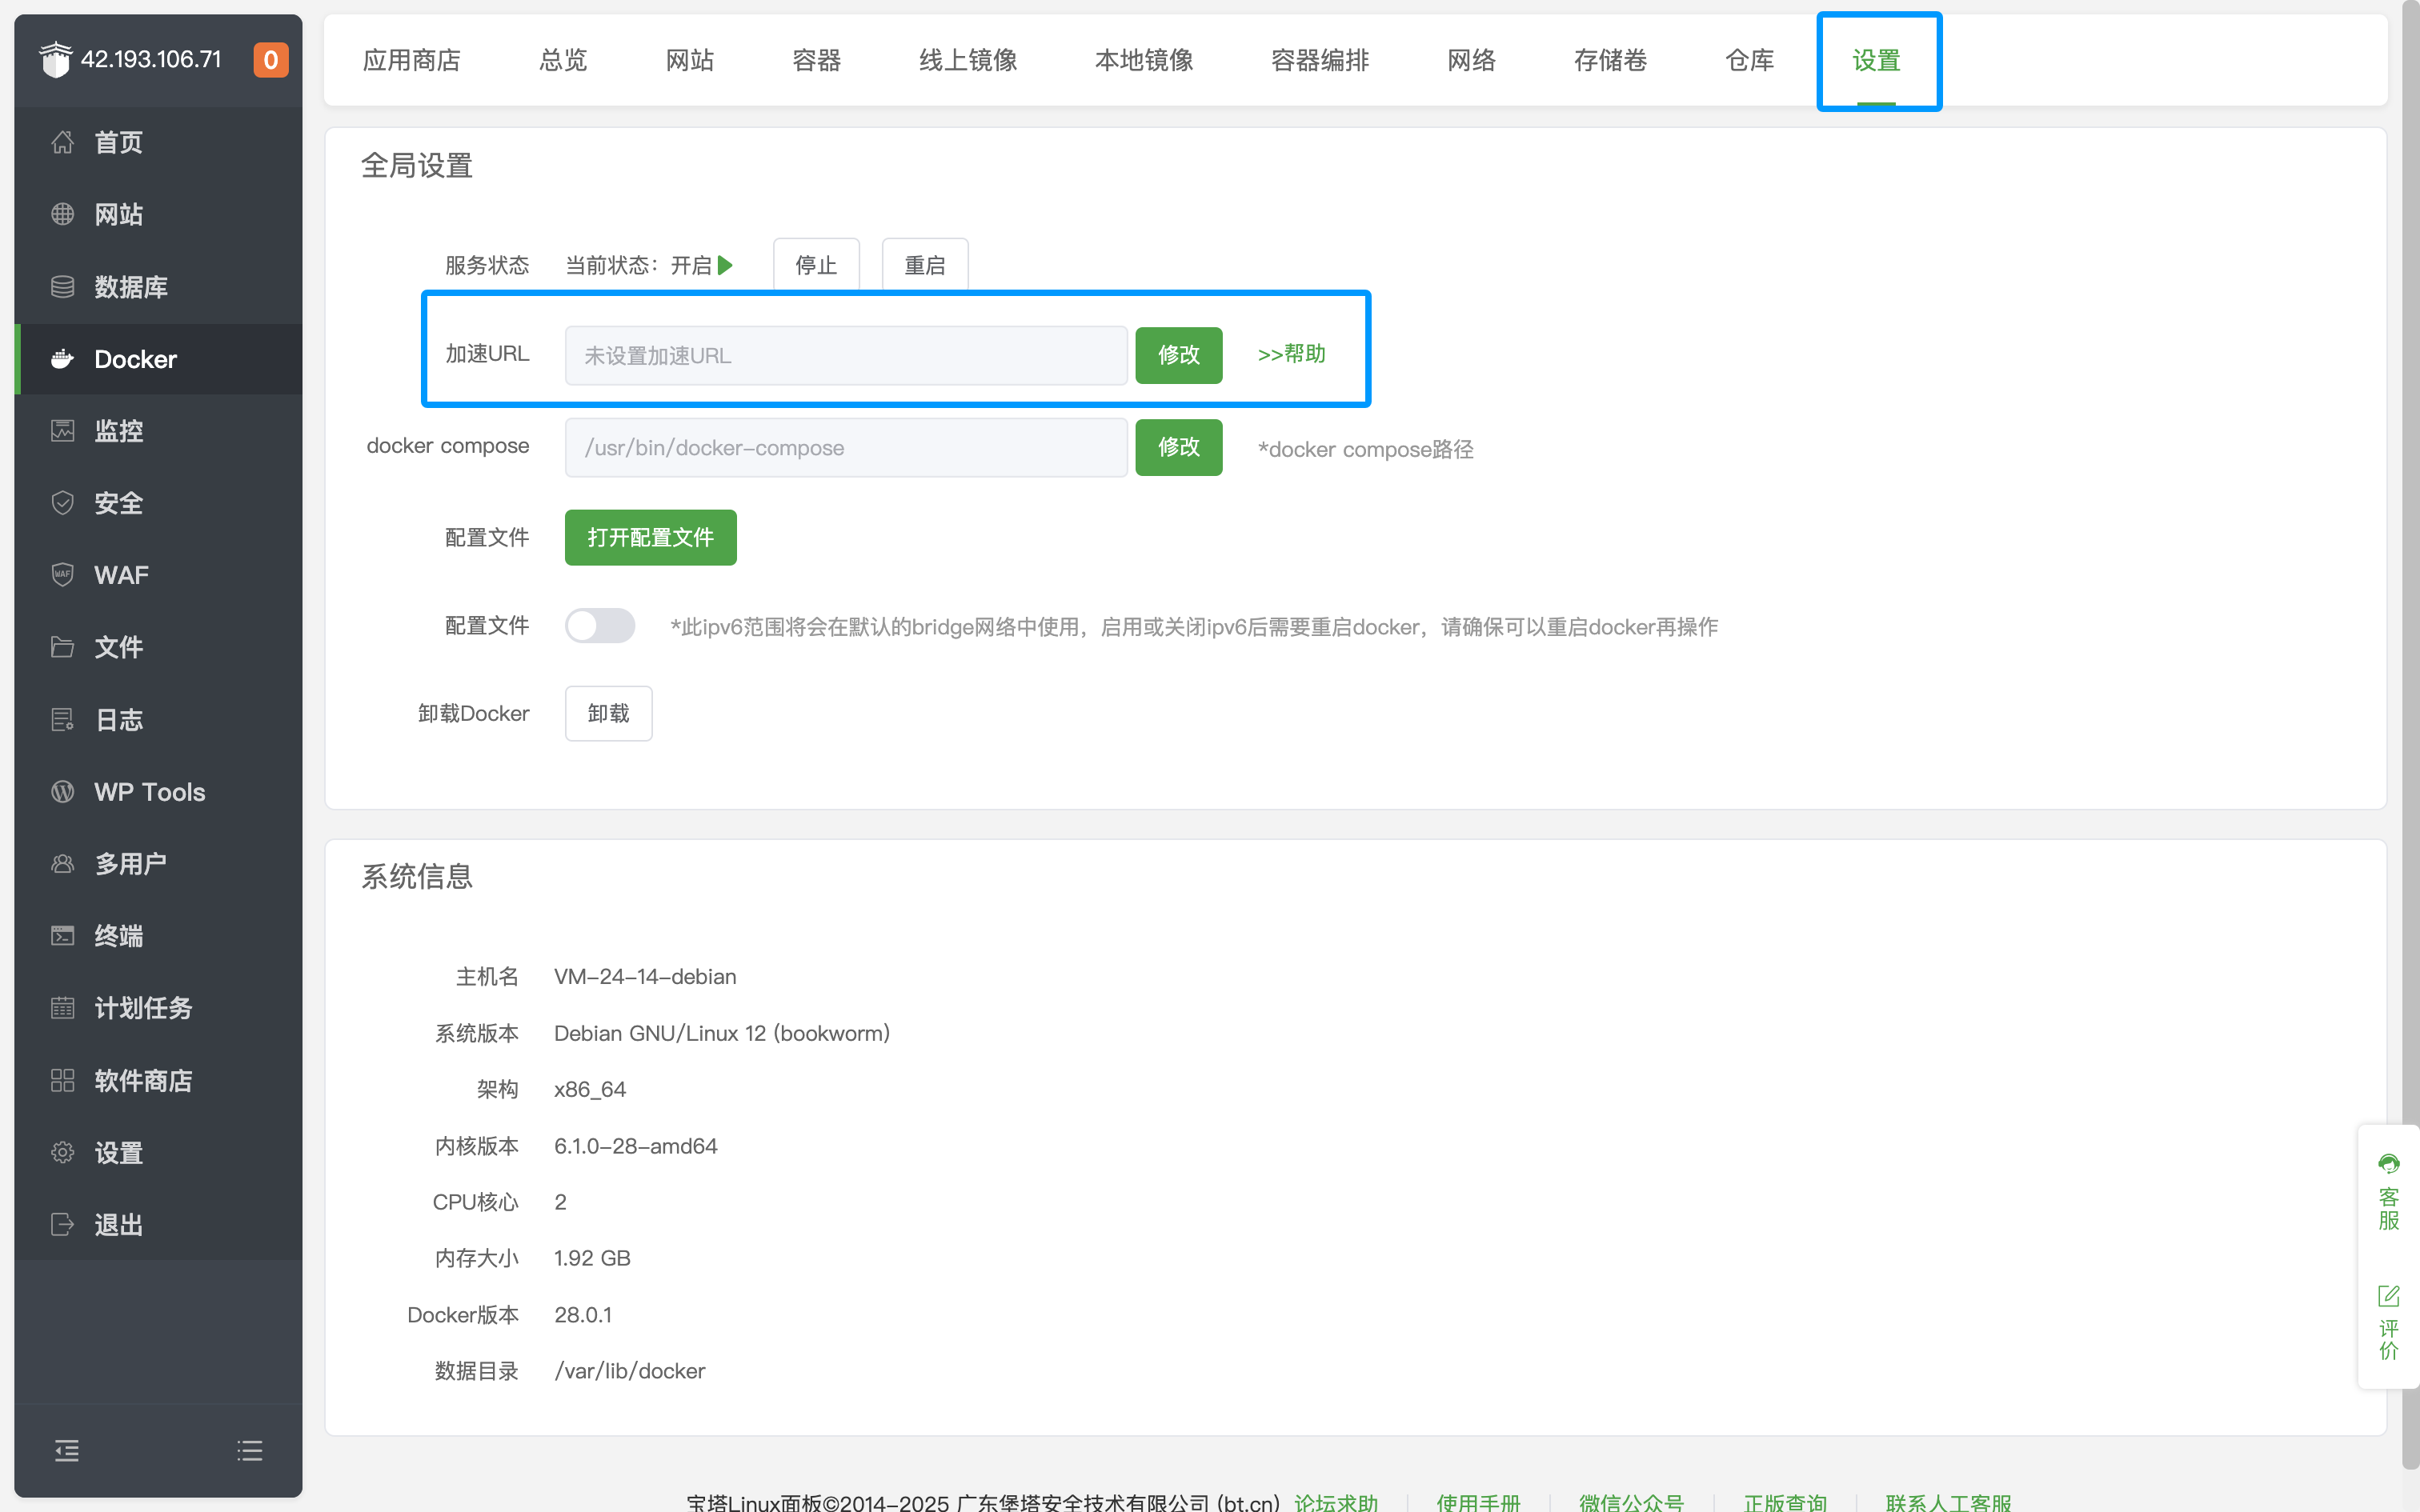The image size is (2420, 1512).
Task: Open the 首页 home icon
Action: (62, 142)
